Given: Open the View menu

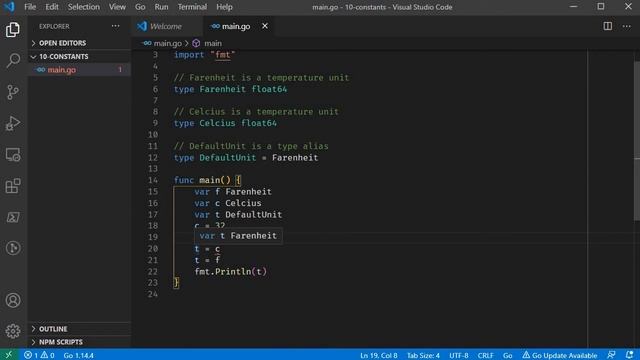Looking at the screenshot, I should point(117,7).
